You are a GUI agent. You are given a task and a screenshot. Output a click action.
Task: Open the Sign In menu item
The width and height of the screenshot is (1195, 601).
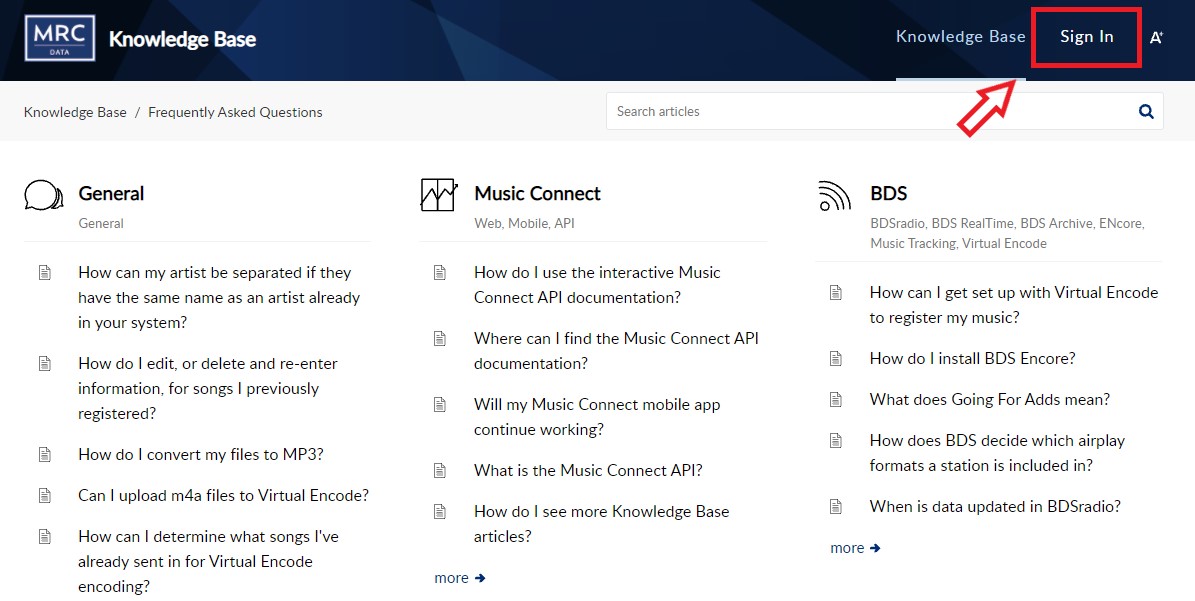[1086, 37]
